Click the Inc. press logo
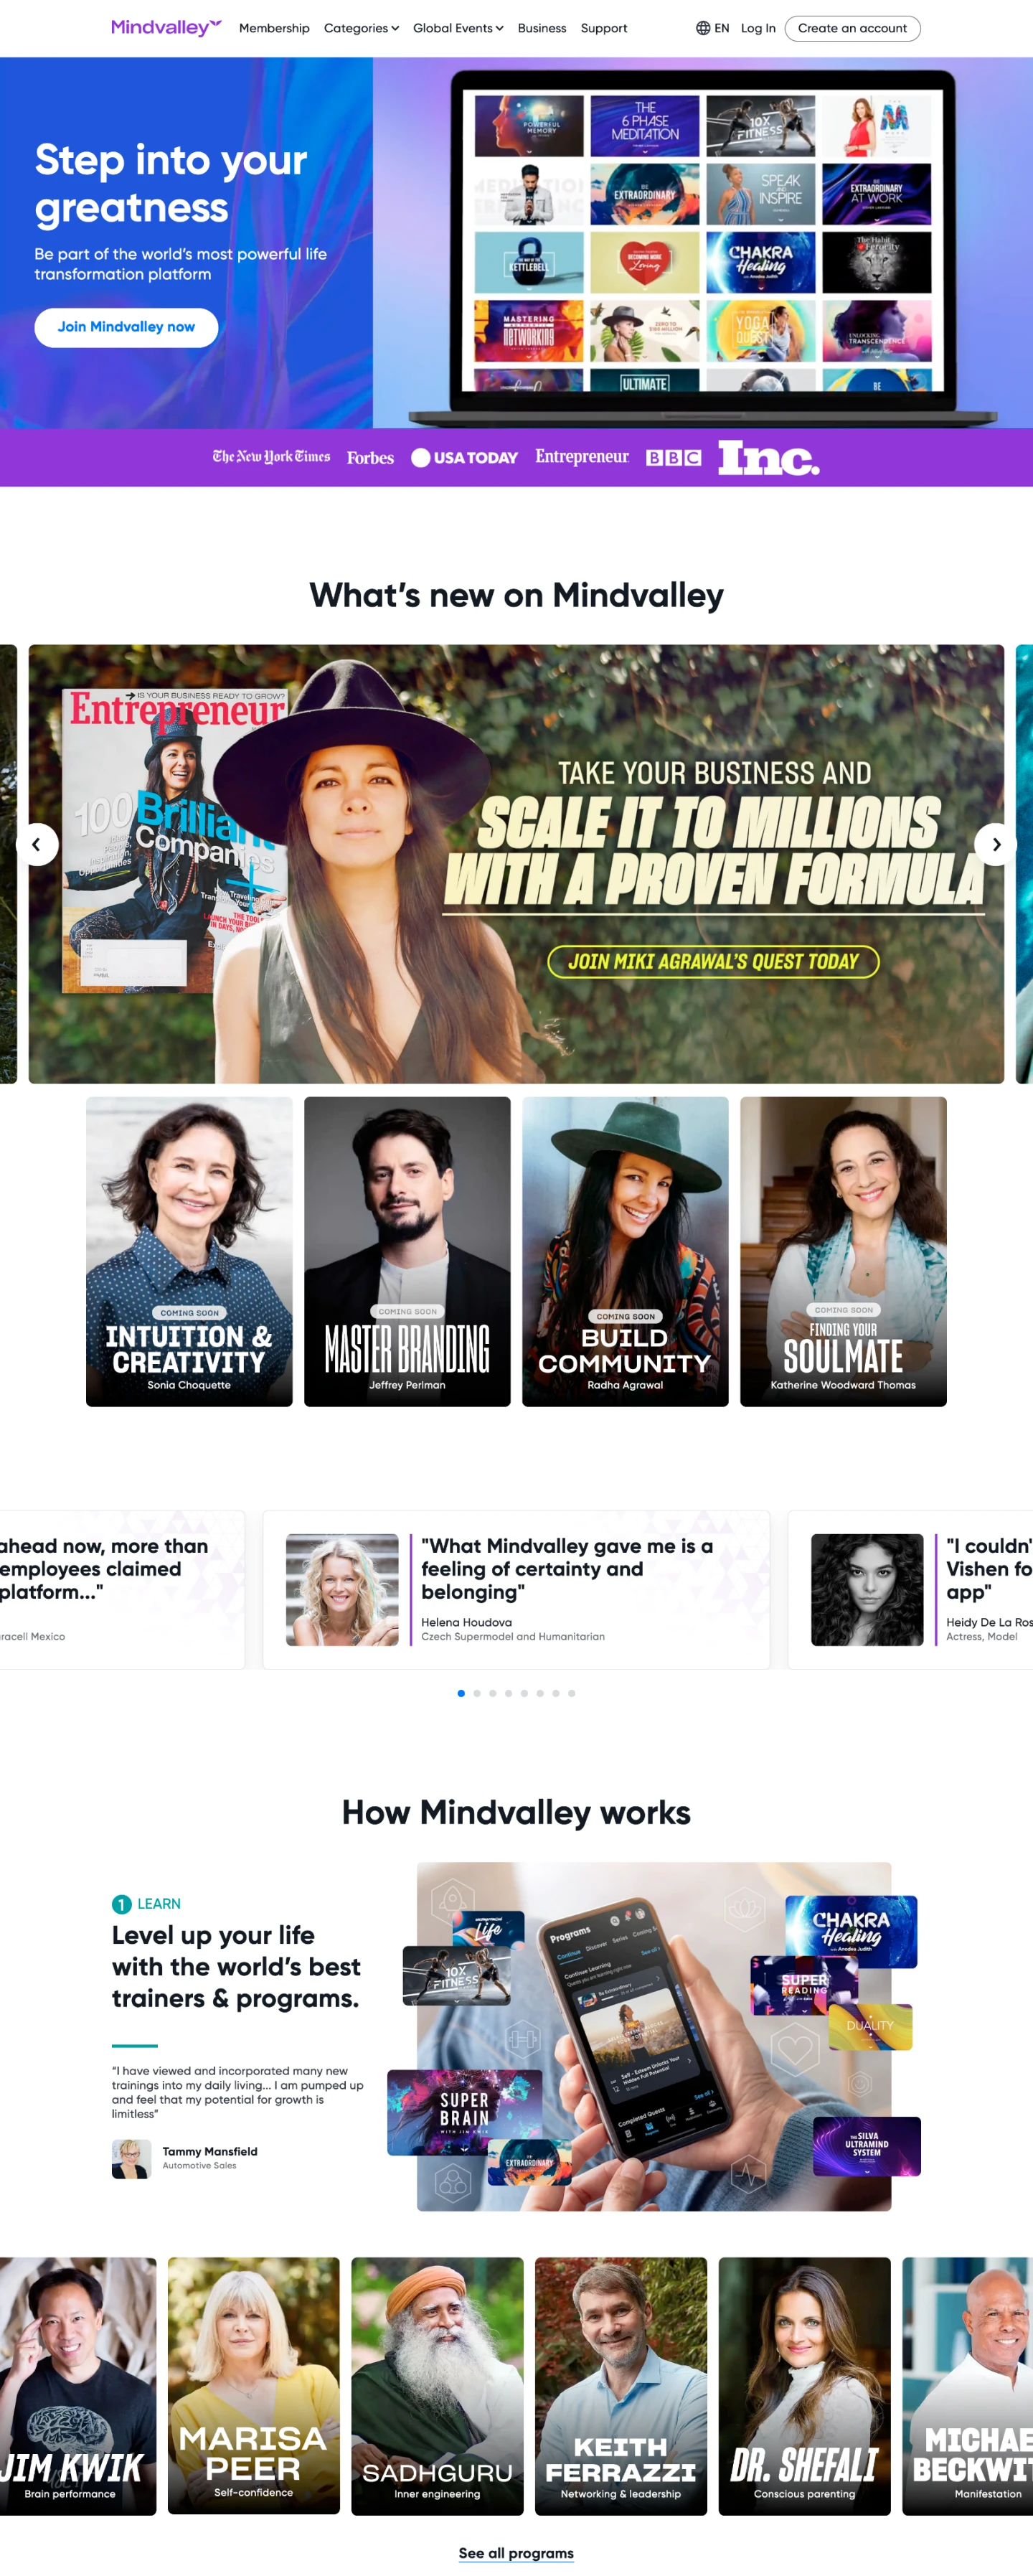This screenshot has height=2576, width=1033. [x=768, y=457]
